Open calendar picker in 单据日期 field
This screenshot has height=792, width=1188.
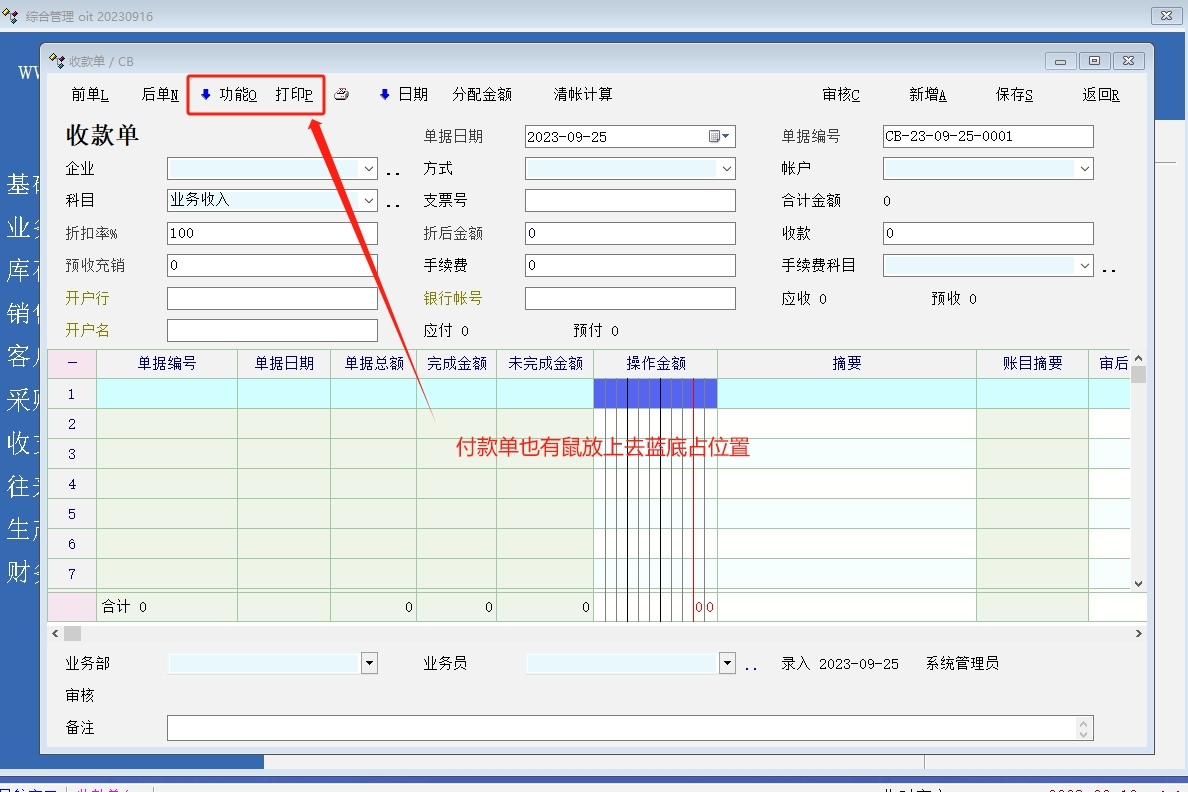pyautogui.click(x=720, y=136)
